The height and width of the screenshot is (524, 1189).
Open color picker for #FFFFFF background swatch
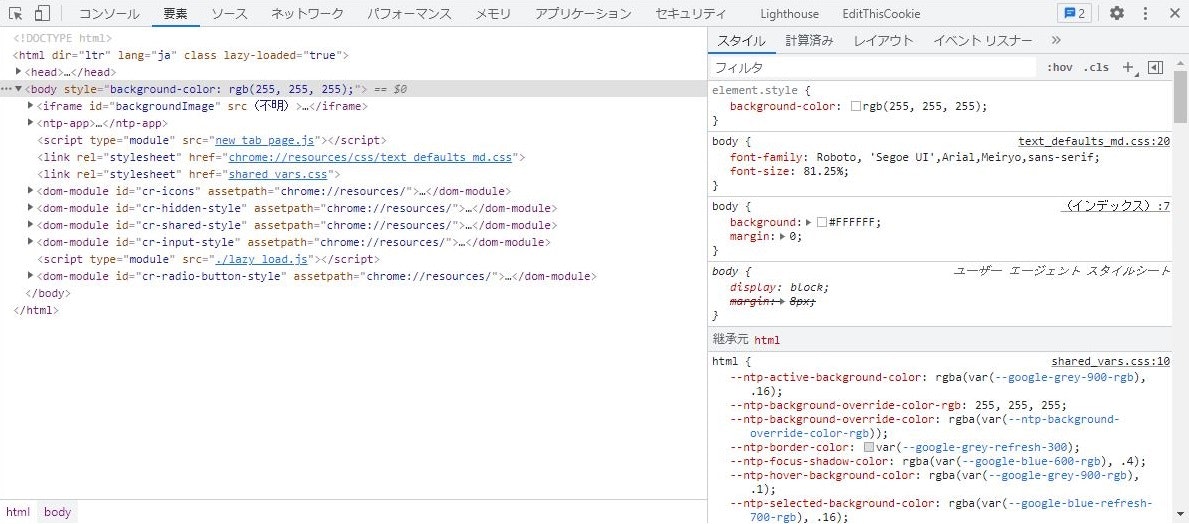[821, 222]
